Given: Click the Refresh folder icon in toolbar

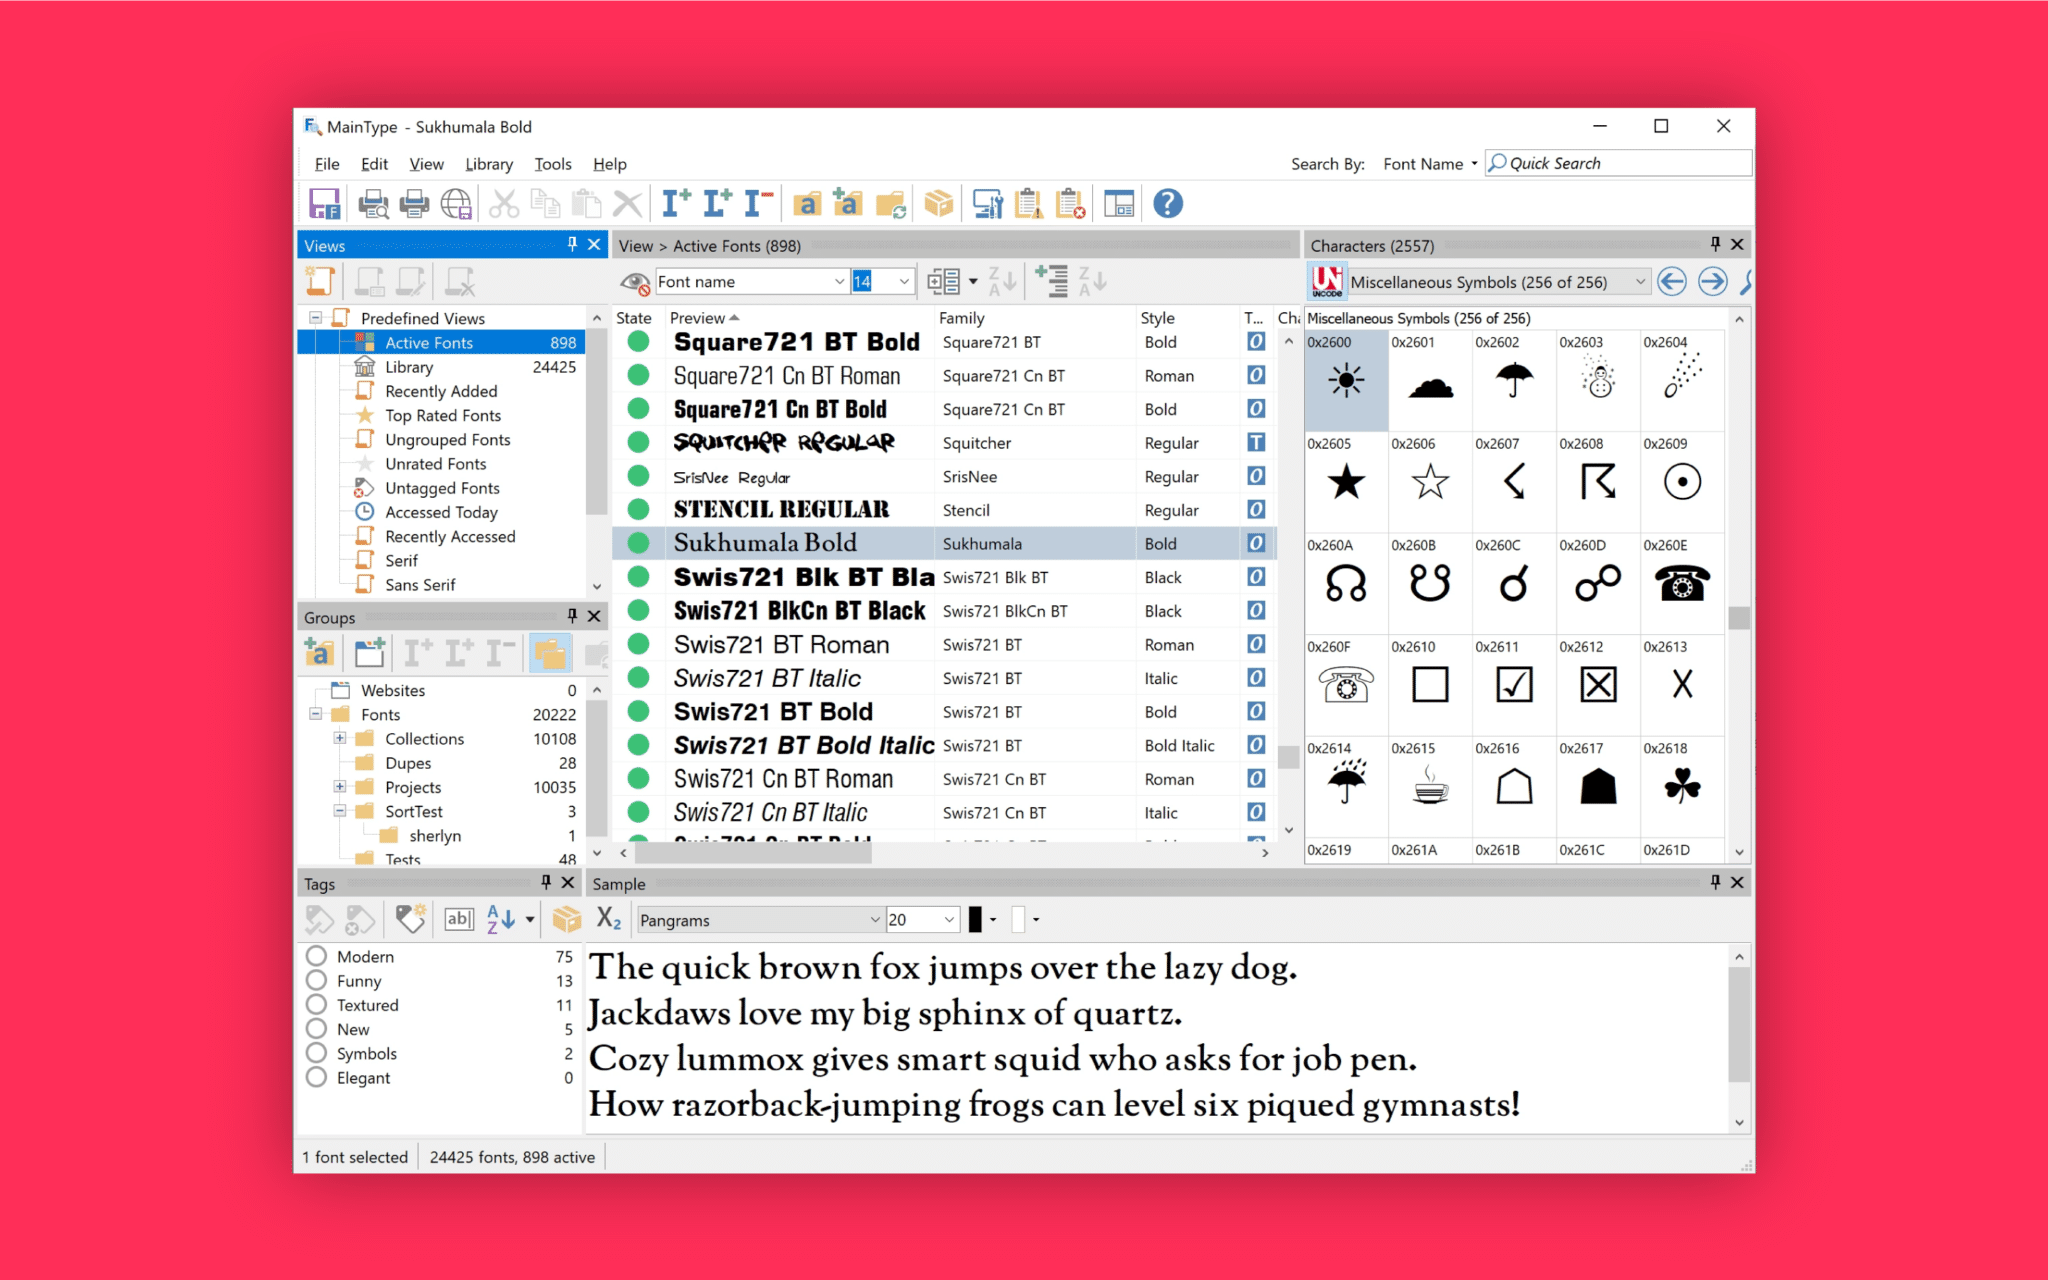Looking at the screenshot, I should coord(890,204).
